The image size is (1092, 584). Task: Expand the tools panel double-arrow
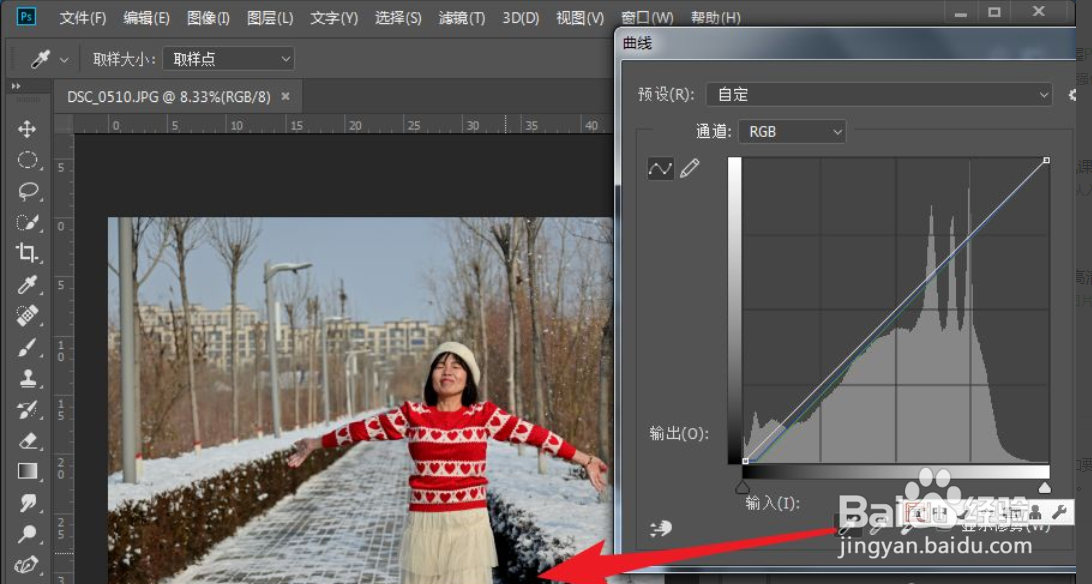pyautogui.click(x=15, y=86)
